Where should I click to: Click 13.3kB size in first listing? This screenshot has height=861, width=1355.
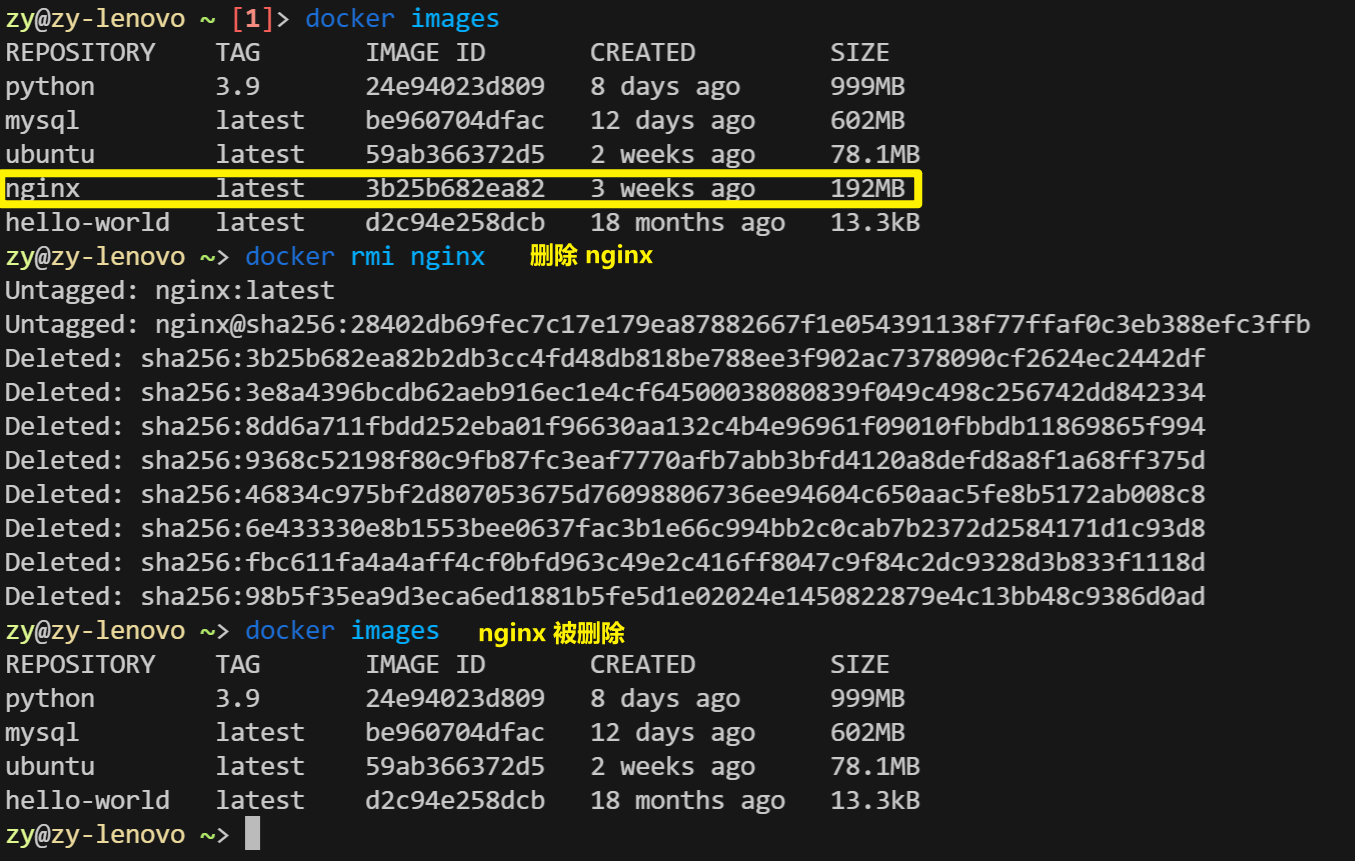point(875,222)
